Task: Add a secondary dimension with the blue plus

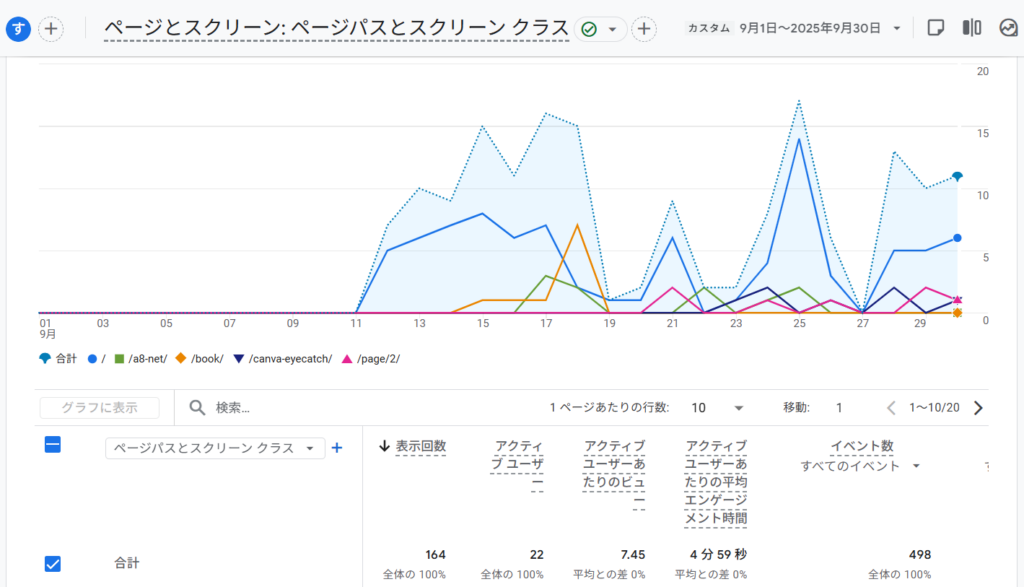Action: pos(337,448)
